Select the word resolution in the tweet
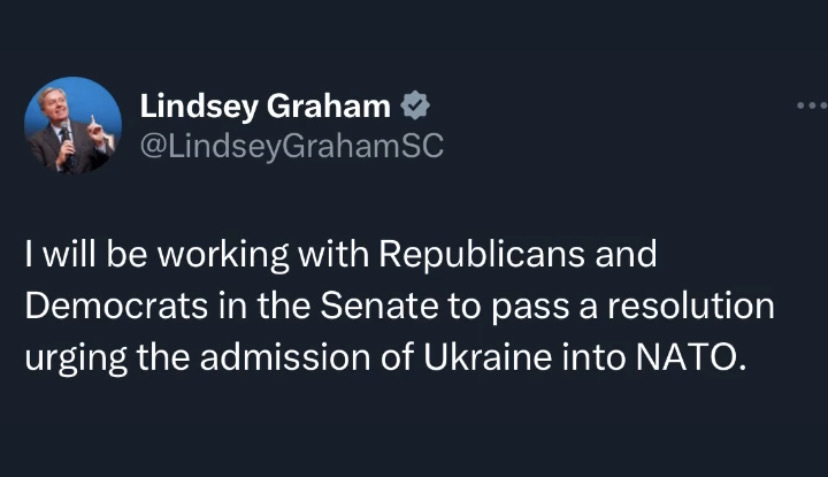Image resolution: width=828 pixels, height=477 pixels. 691,306
